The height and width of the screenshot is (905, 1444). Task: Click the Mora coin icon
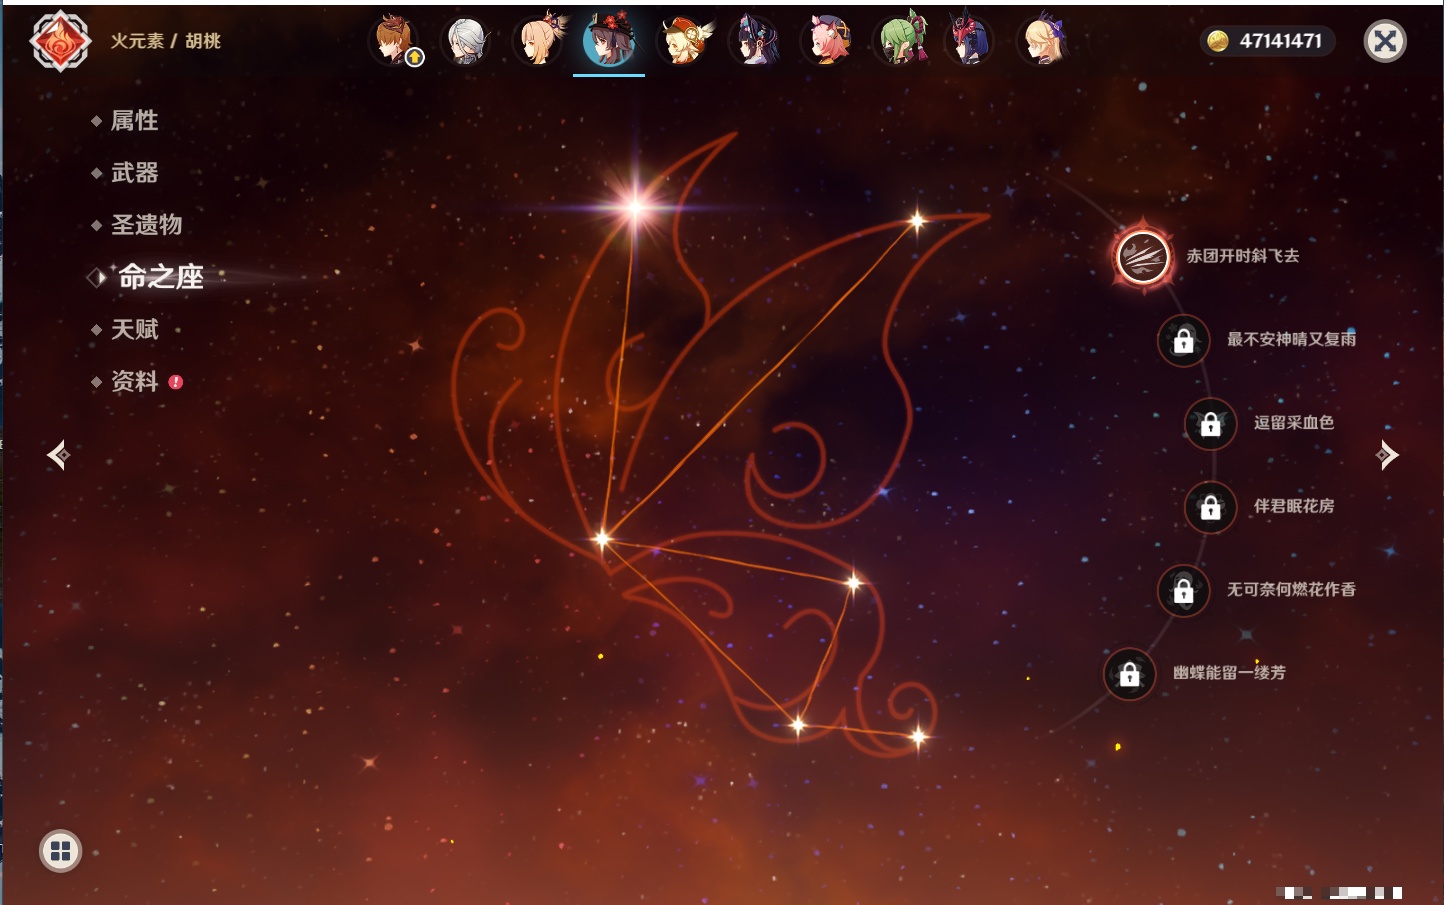[x=1218, y=41]
